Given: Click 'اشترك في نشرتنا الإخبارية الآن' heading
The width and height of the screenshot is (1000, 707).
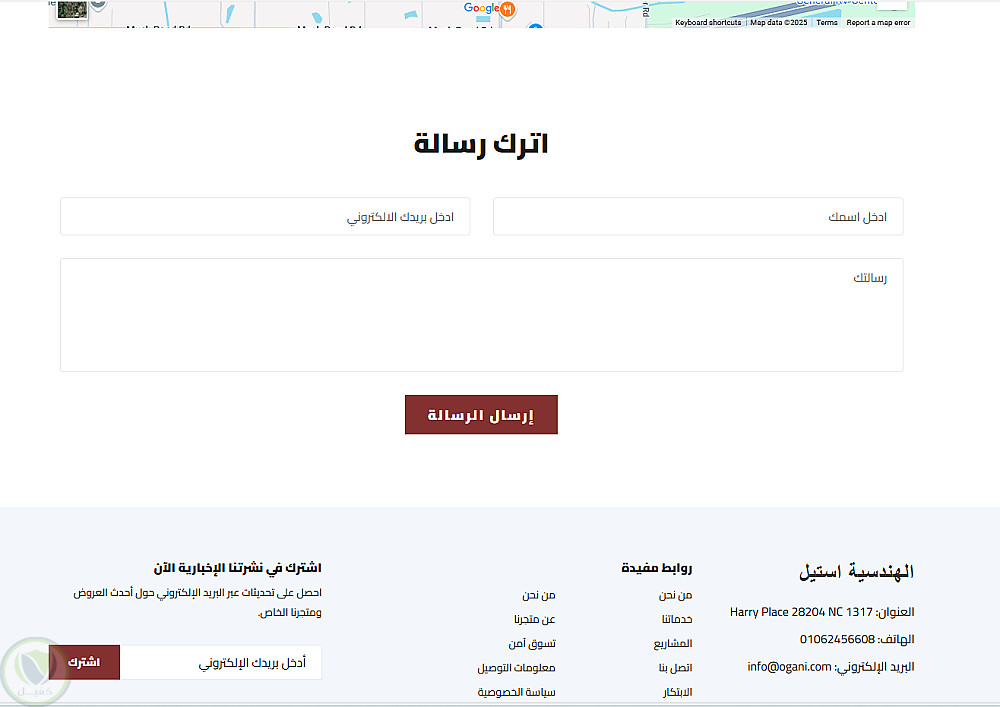Looking at the screenshot, I should [x=237, y=567].
